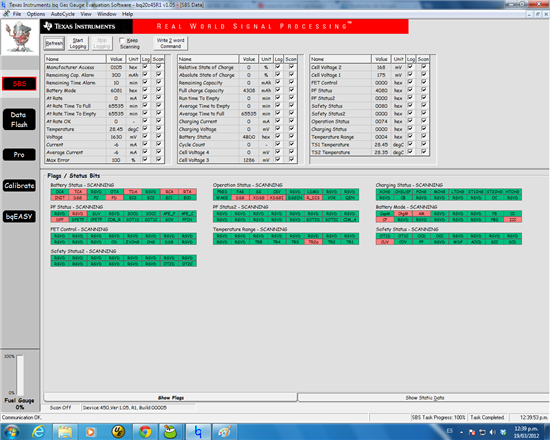Click the Operation Status value 0074

pyautogui.click(x=381, y=121)
